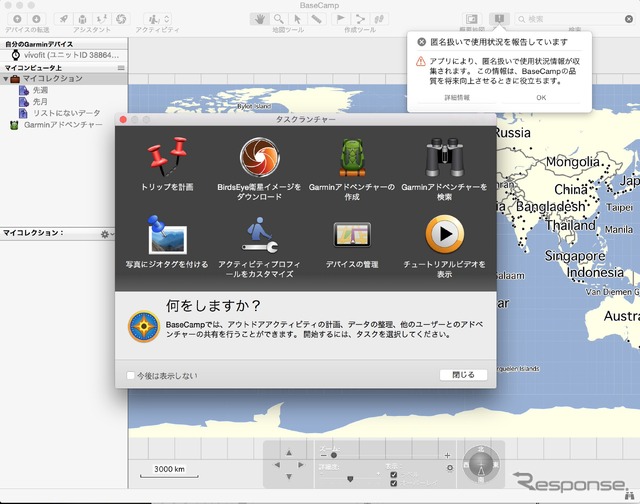
Task: Dismiss the anonymous usage notification via X icon
Action: 422,42
